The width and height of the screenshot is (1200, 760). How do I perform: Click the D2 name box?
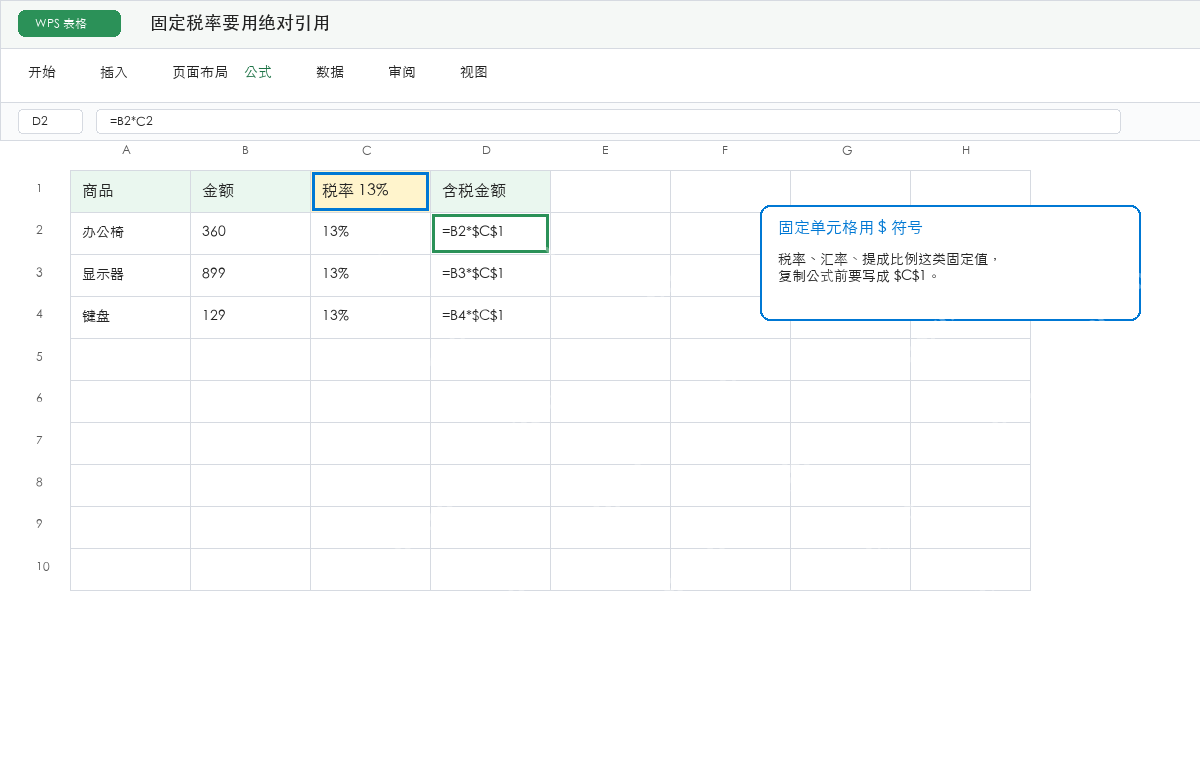point(50,121)
